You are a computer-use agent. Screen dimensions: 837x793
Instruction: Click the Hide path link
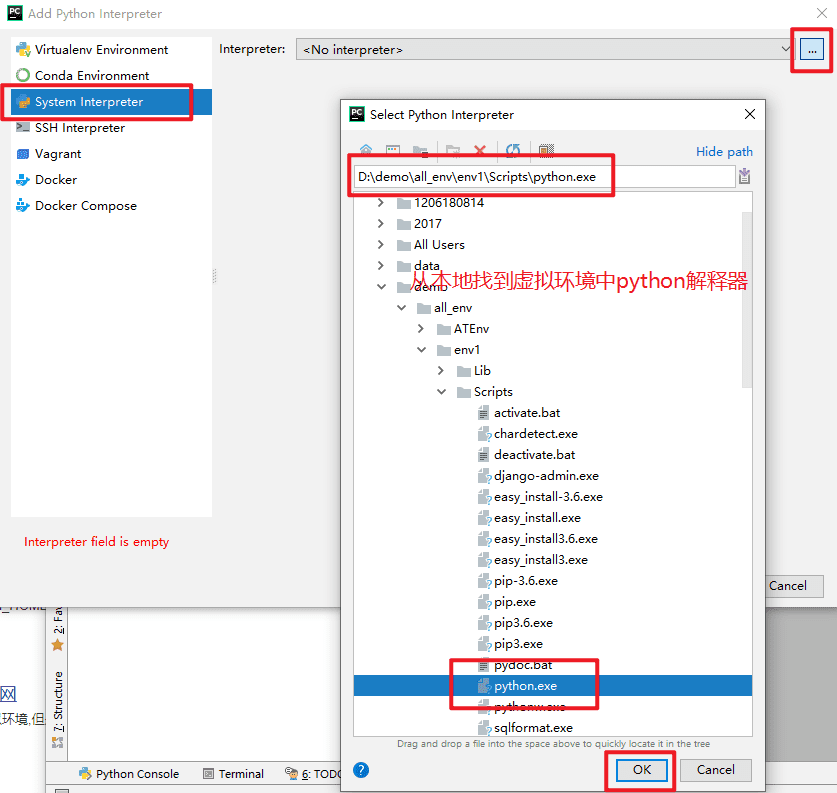pyautogui.click(x=724, y=152)
